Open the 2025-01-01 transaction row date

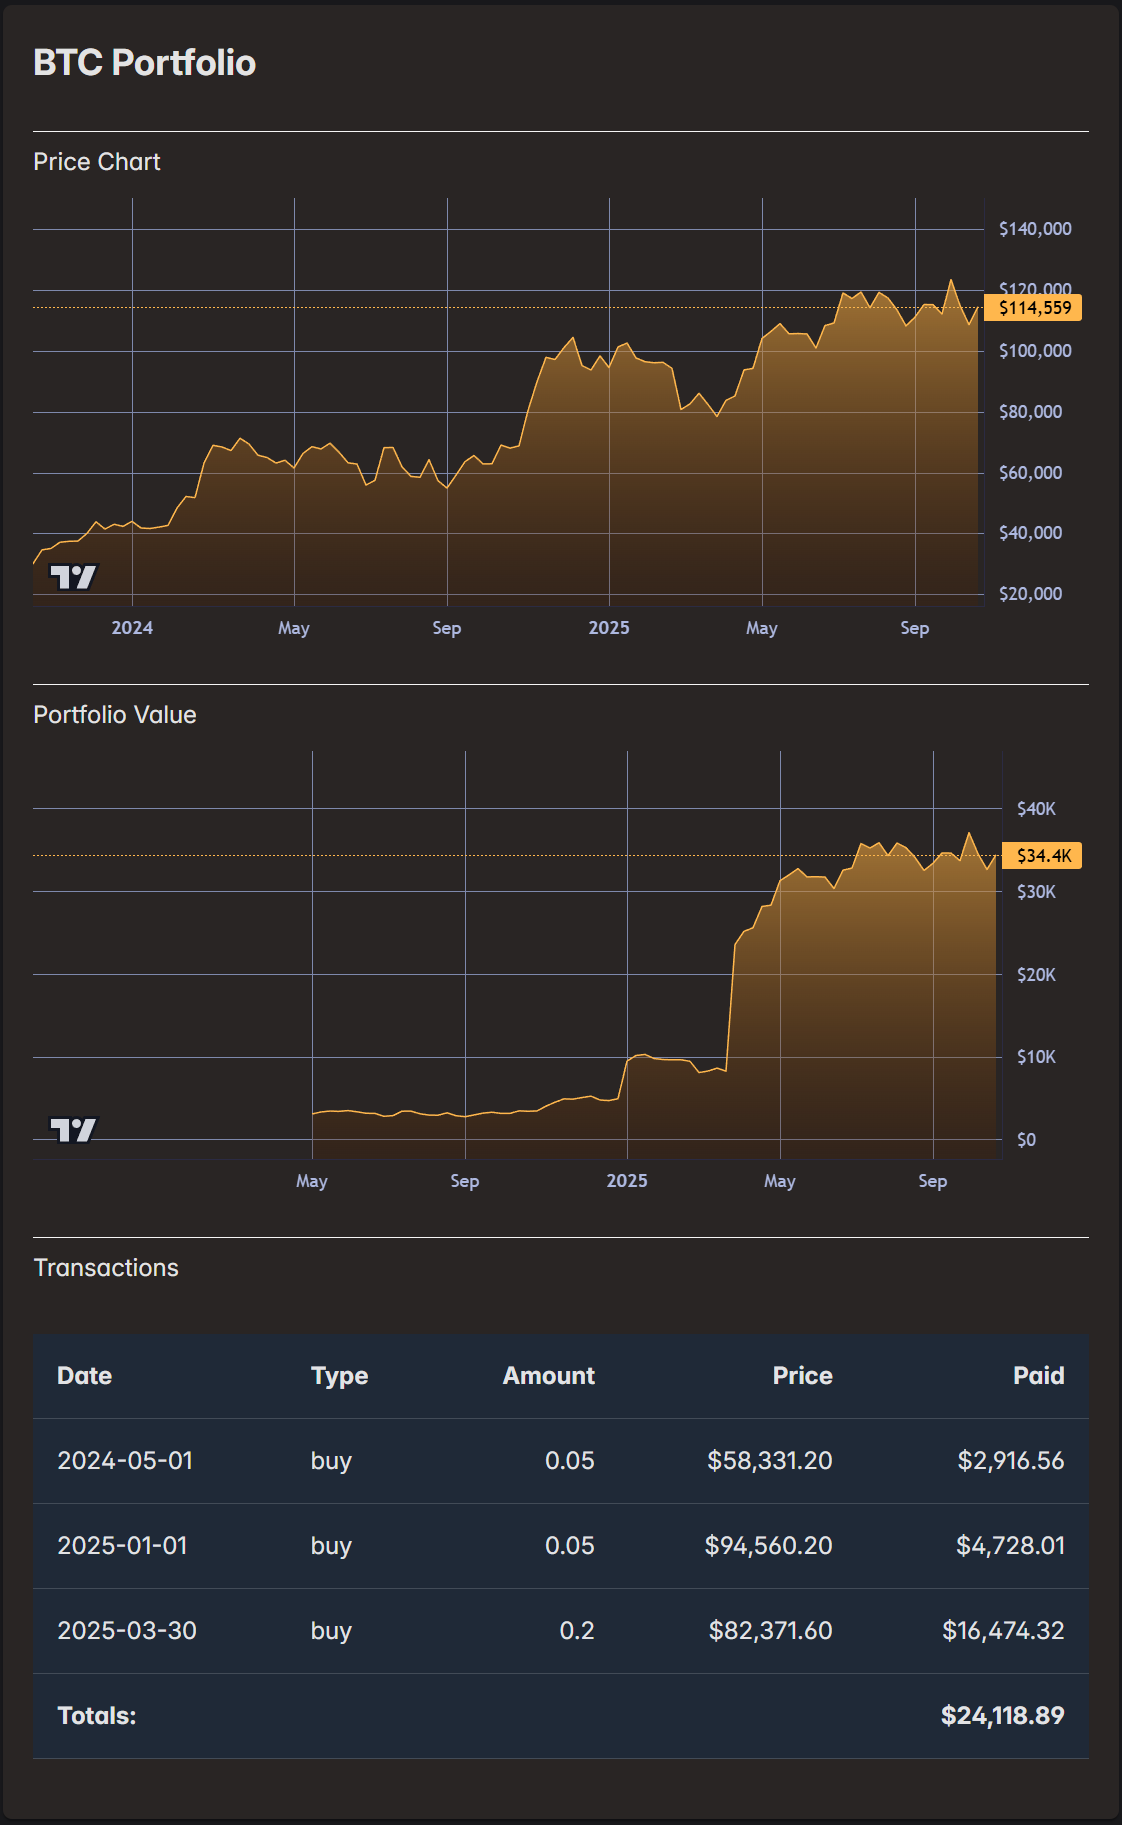[122, 1546]
